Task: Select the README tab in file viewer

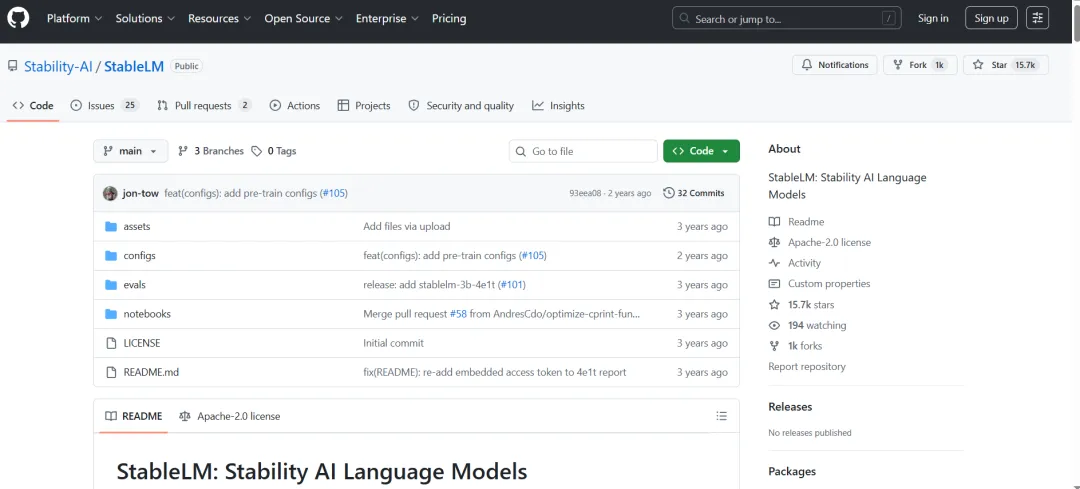Action: (x=134, y=416)
